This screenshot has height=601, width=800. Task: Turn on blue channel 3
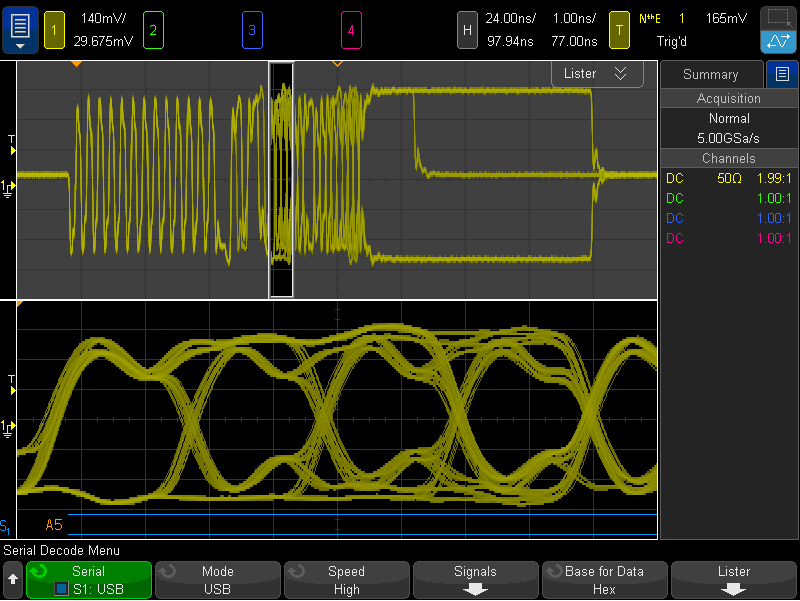point(251,29)
